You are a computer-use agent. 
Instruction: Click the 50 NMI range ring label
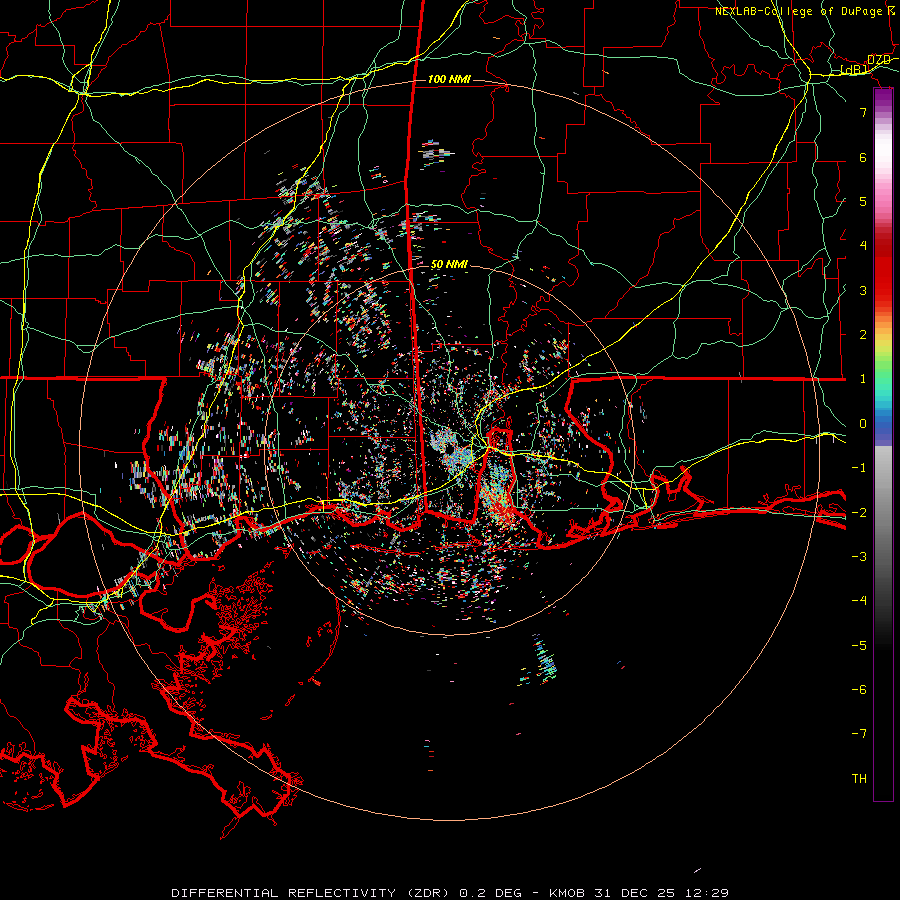point(449,265)
